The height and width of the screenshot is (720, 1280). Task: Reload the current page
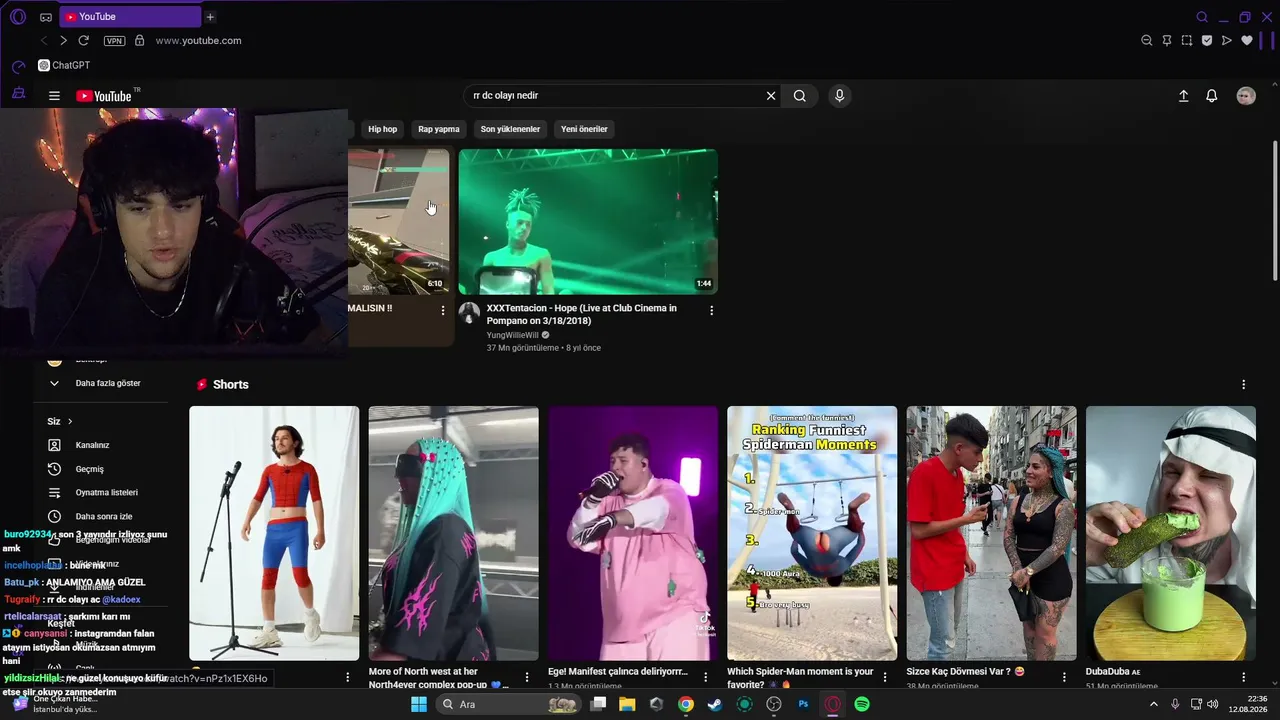point(84,41)
